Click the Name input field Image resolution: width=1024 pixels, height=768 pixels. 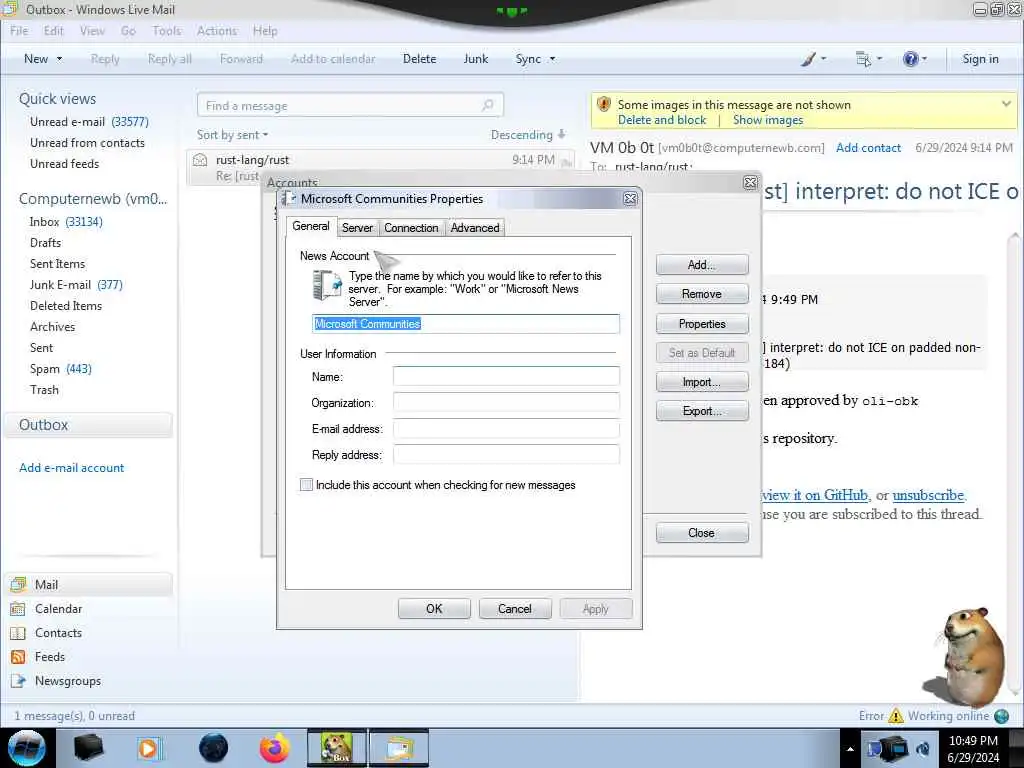506,376
